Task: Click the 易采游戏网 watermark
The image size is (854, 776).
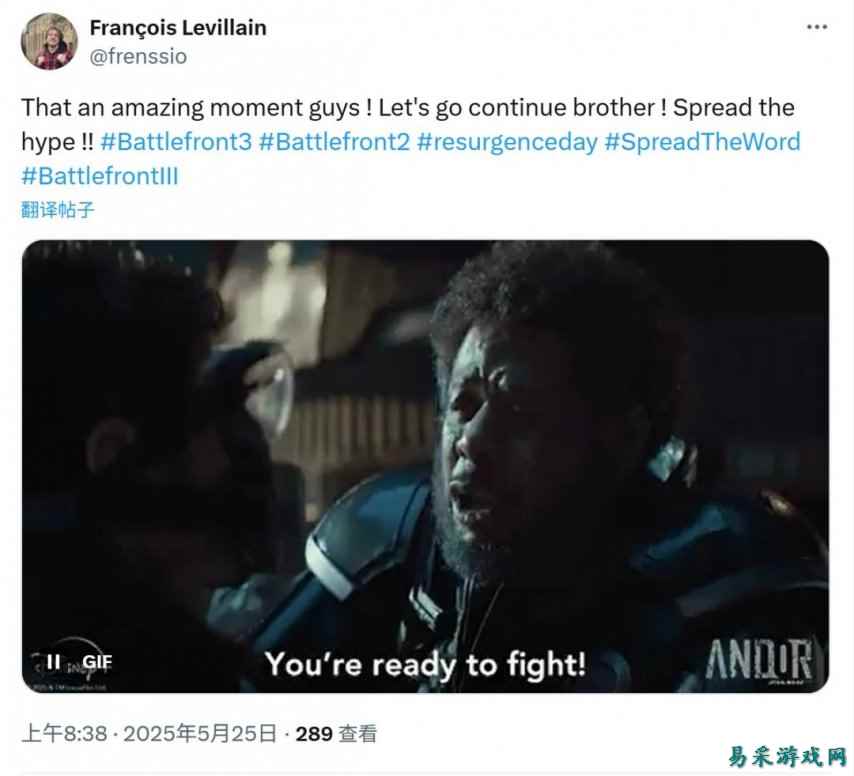Action: click(x=787, y=757)
